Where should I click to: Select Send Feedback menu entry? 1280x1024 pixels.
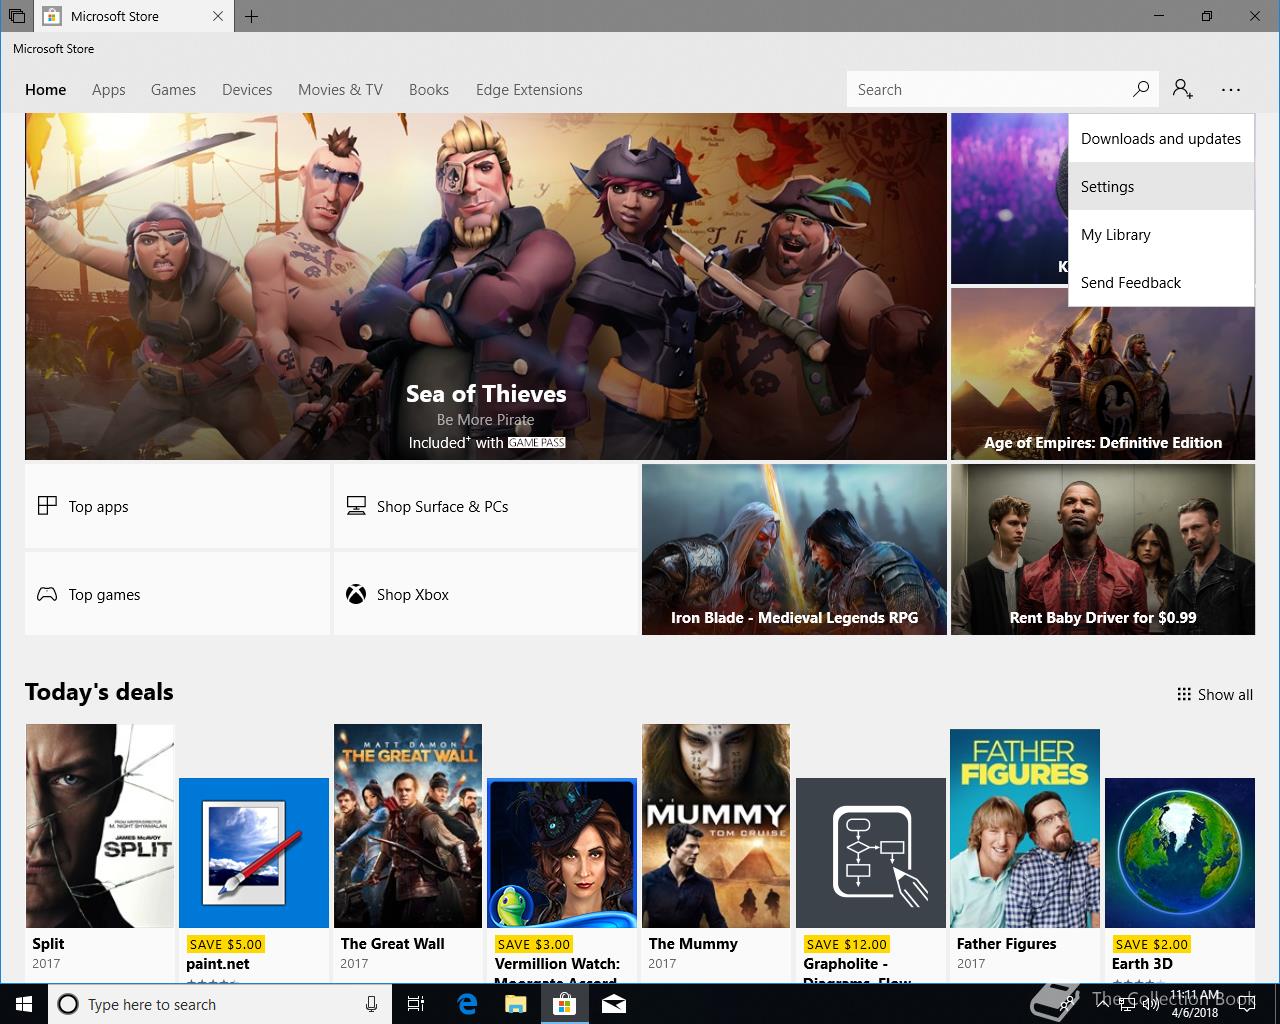(x=1161, y=283)
